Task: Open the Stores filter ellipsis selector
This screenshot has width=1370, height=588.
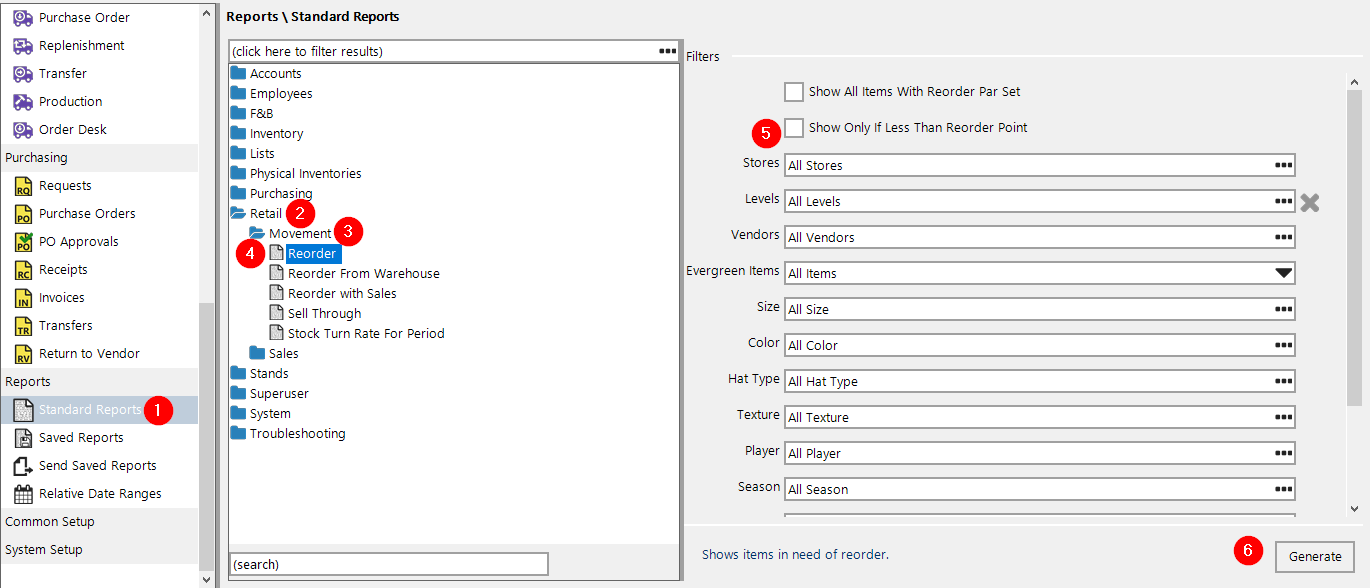Action: [1284, 165]
